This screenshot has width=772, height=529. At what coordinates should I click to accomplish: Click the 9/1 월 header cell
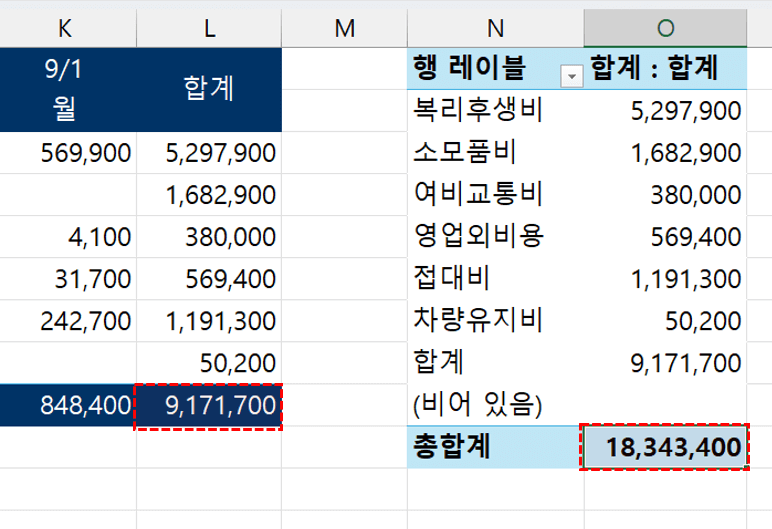68,90
